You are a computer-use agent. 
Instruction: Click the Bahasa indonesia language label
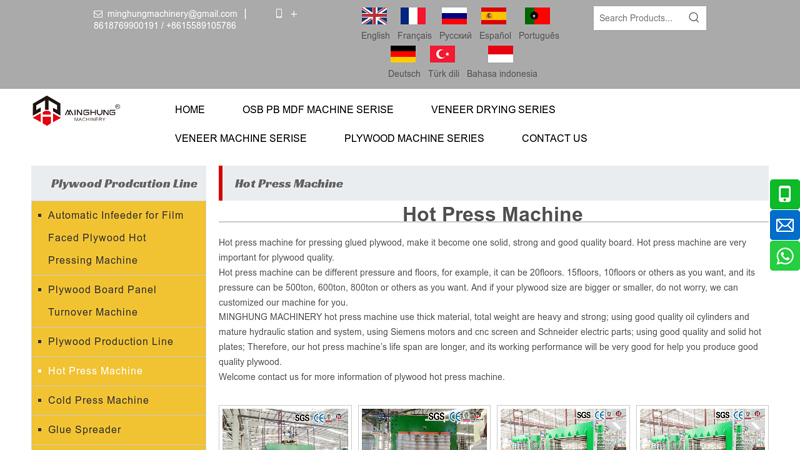(x=502, y=73)
